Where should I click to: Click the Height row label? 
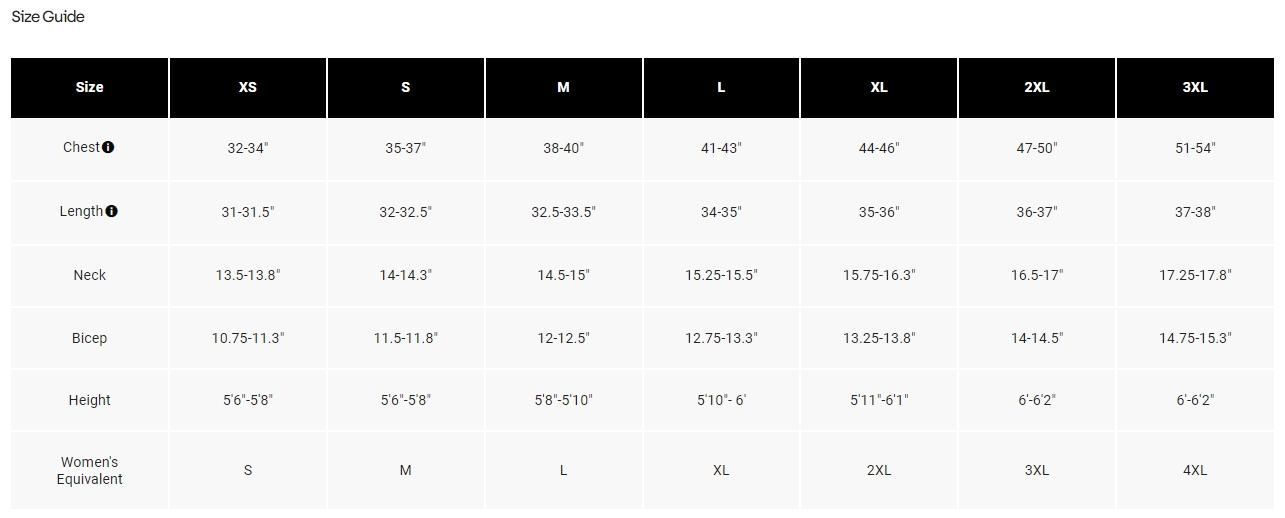pyautogui.click(x=89, y=400)
